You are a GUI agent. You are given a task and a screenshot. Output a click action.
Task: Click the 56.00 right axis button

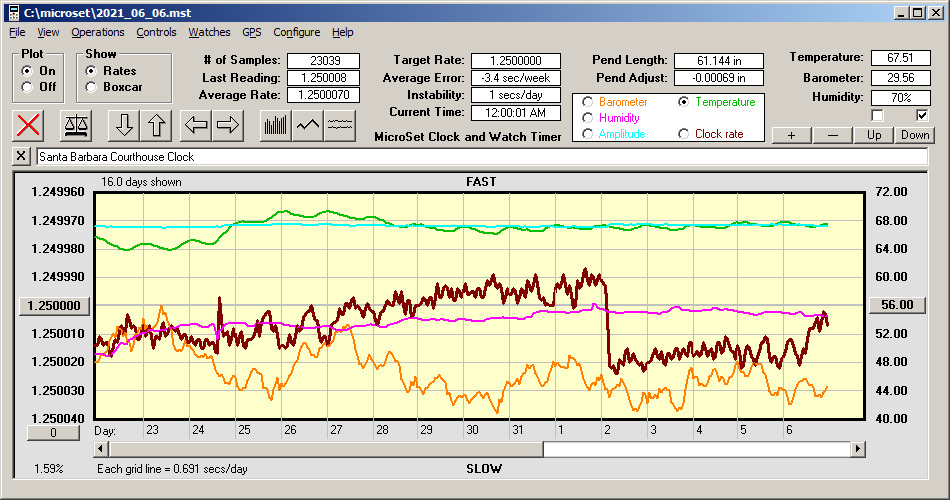[897, 305]
